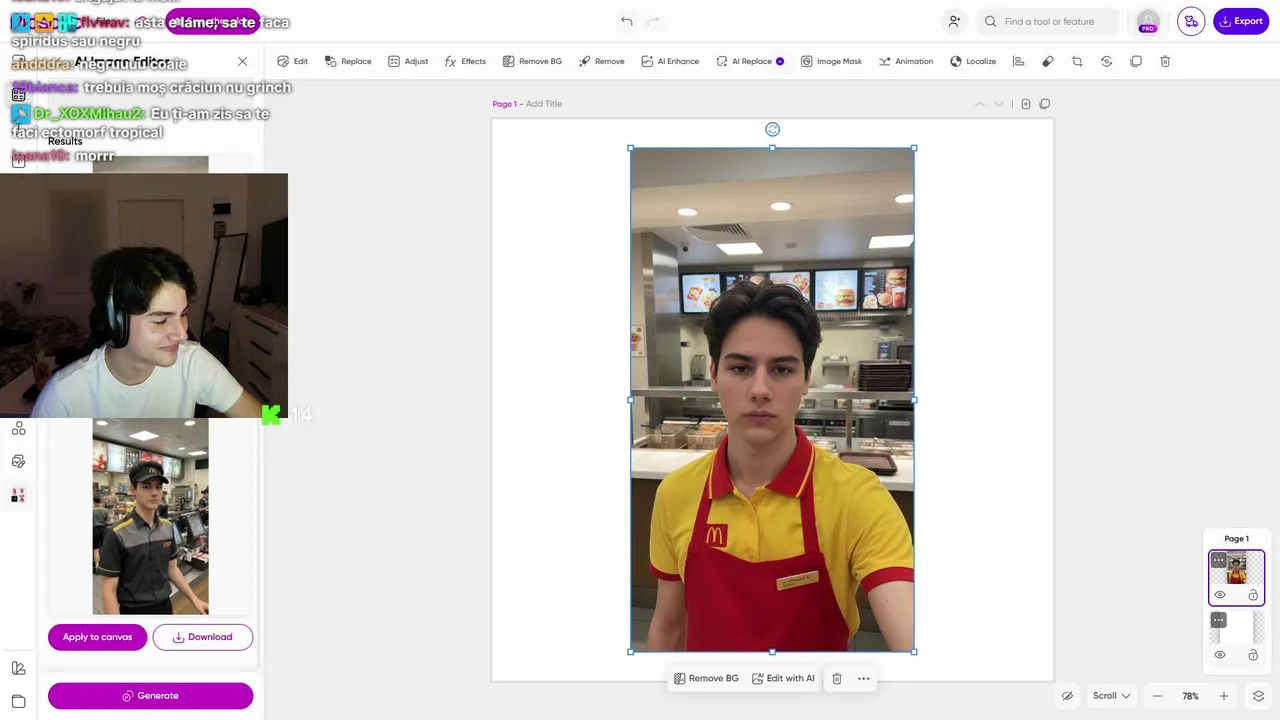Open the first layer's three-dot menu
This screenshot has height=720, width=1280.
[x=1218, y=561]
